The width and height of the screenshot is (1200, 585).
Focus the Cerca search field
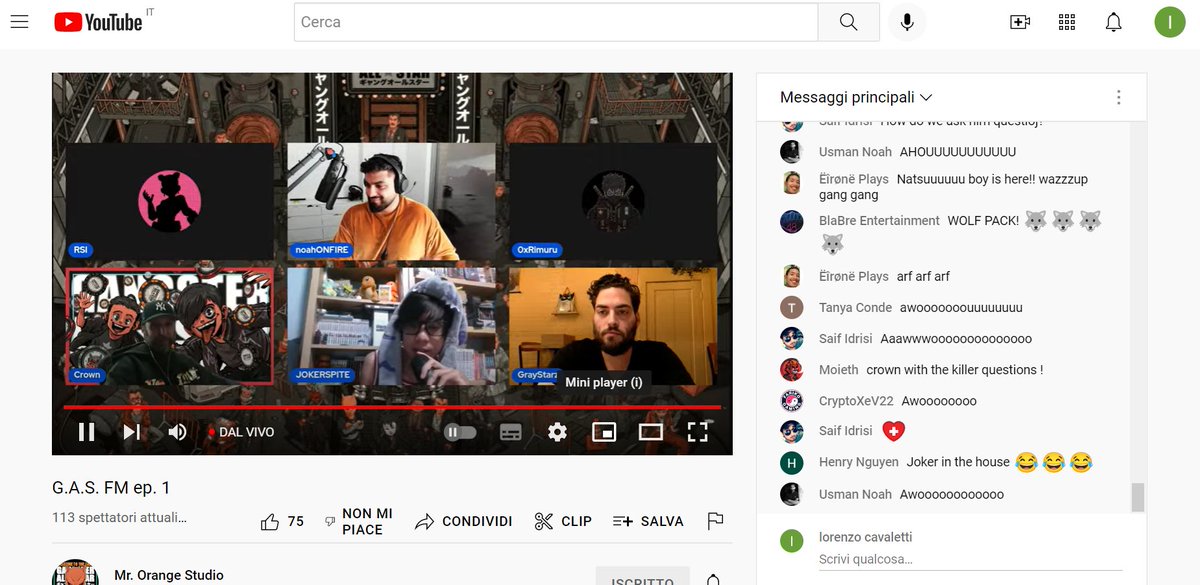point(556,22)
